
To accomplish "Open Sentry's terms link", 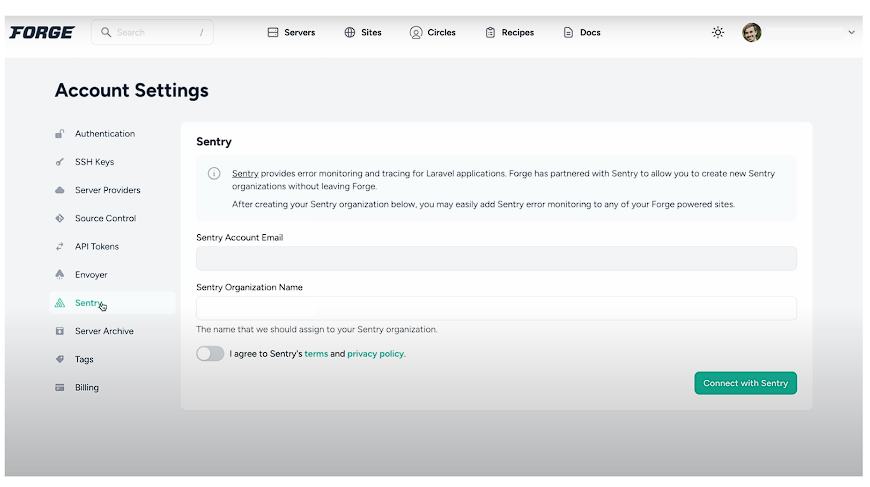I will 316,354.
